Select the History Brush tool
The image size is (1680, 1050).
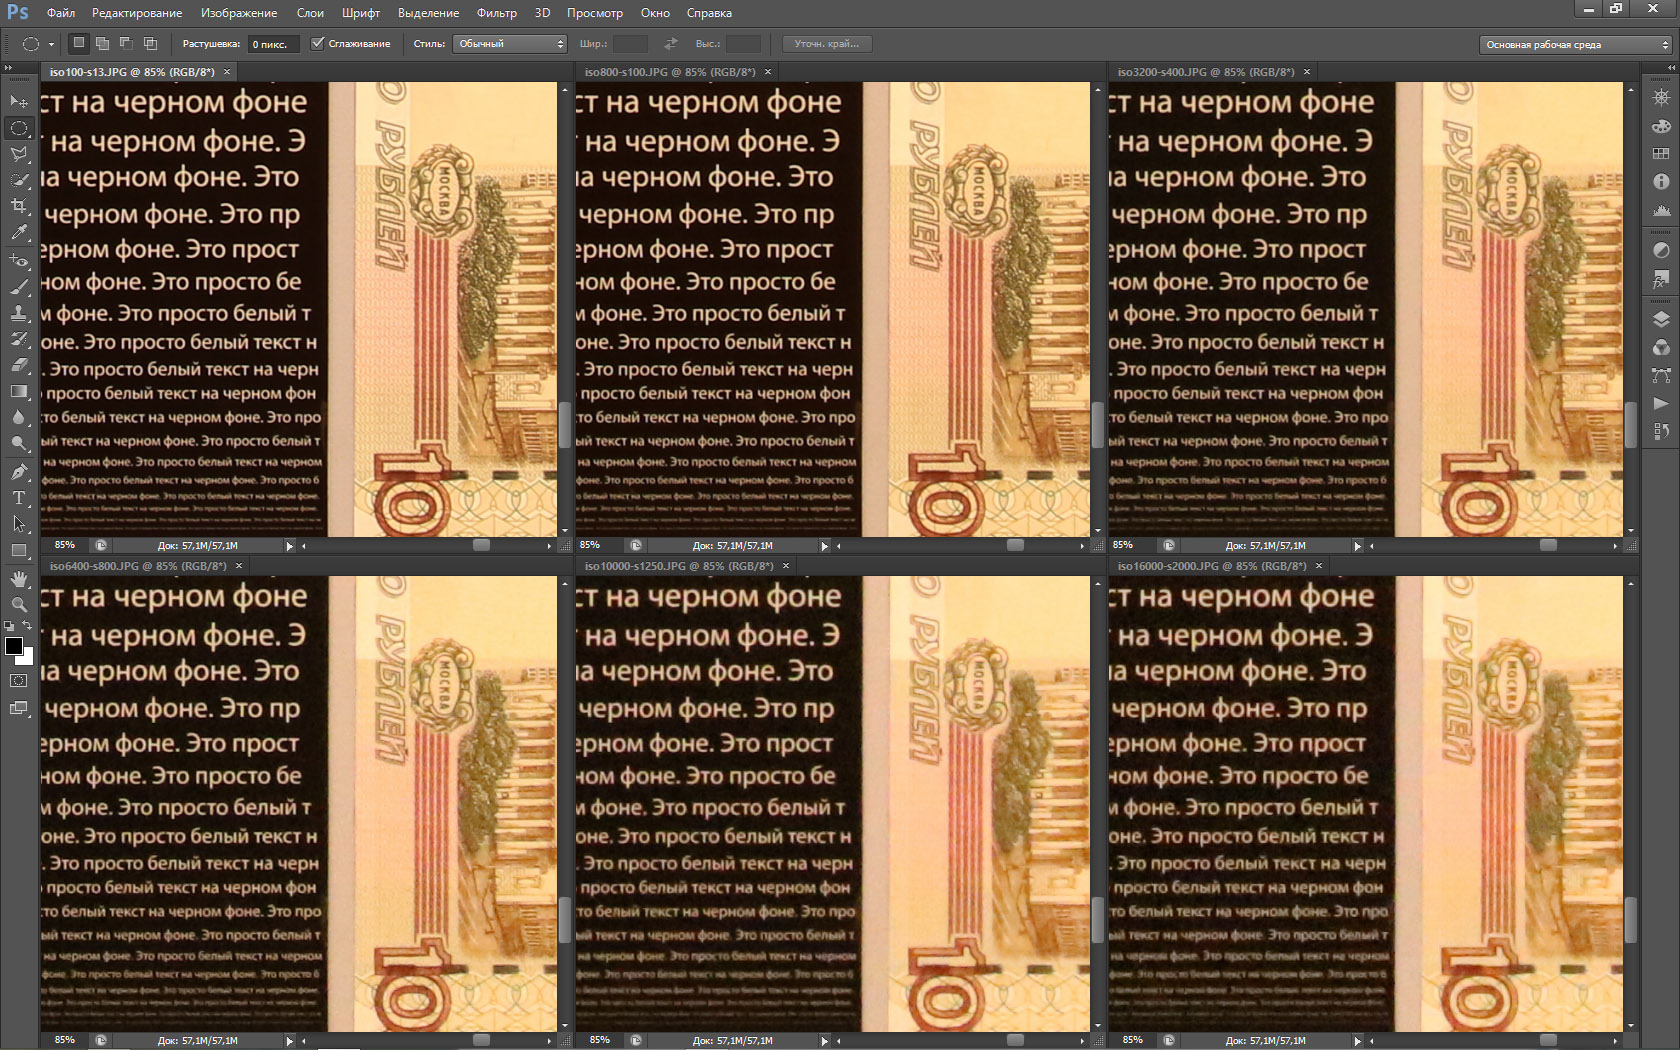(x=19, y=339)
